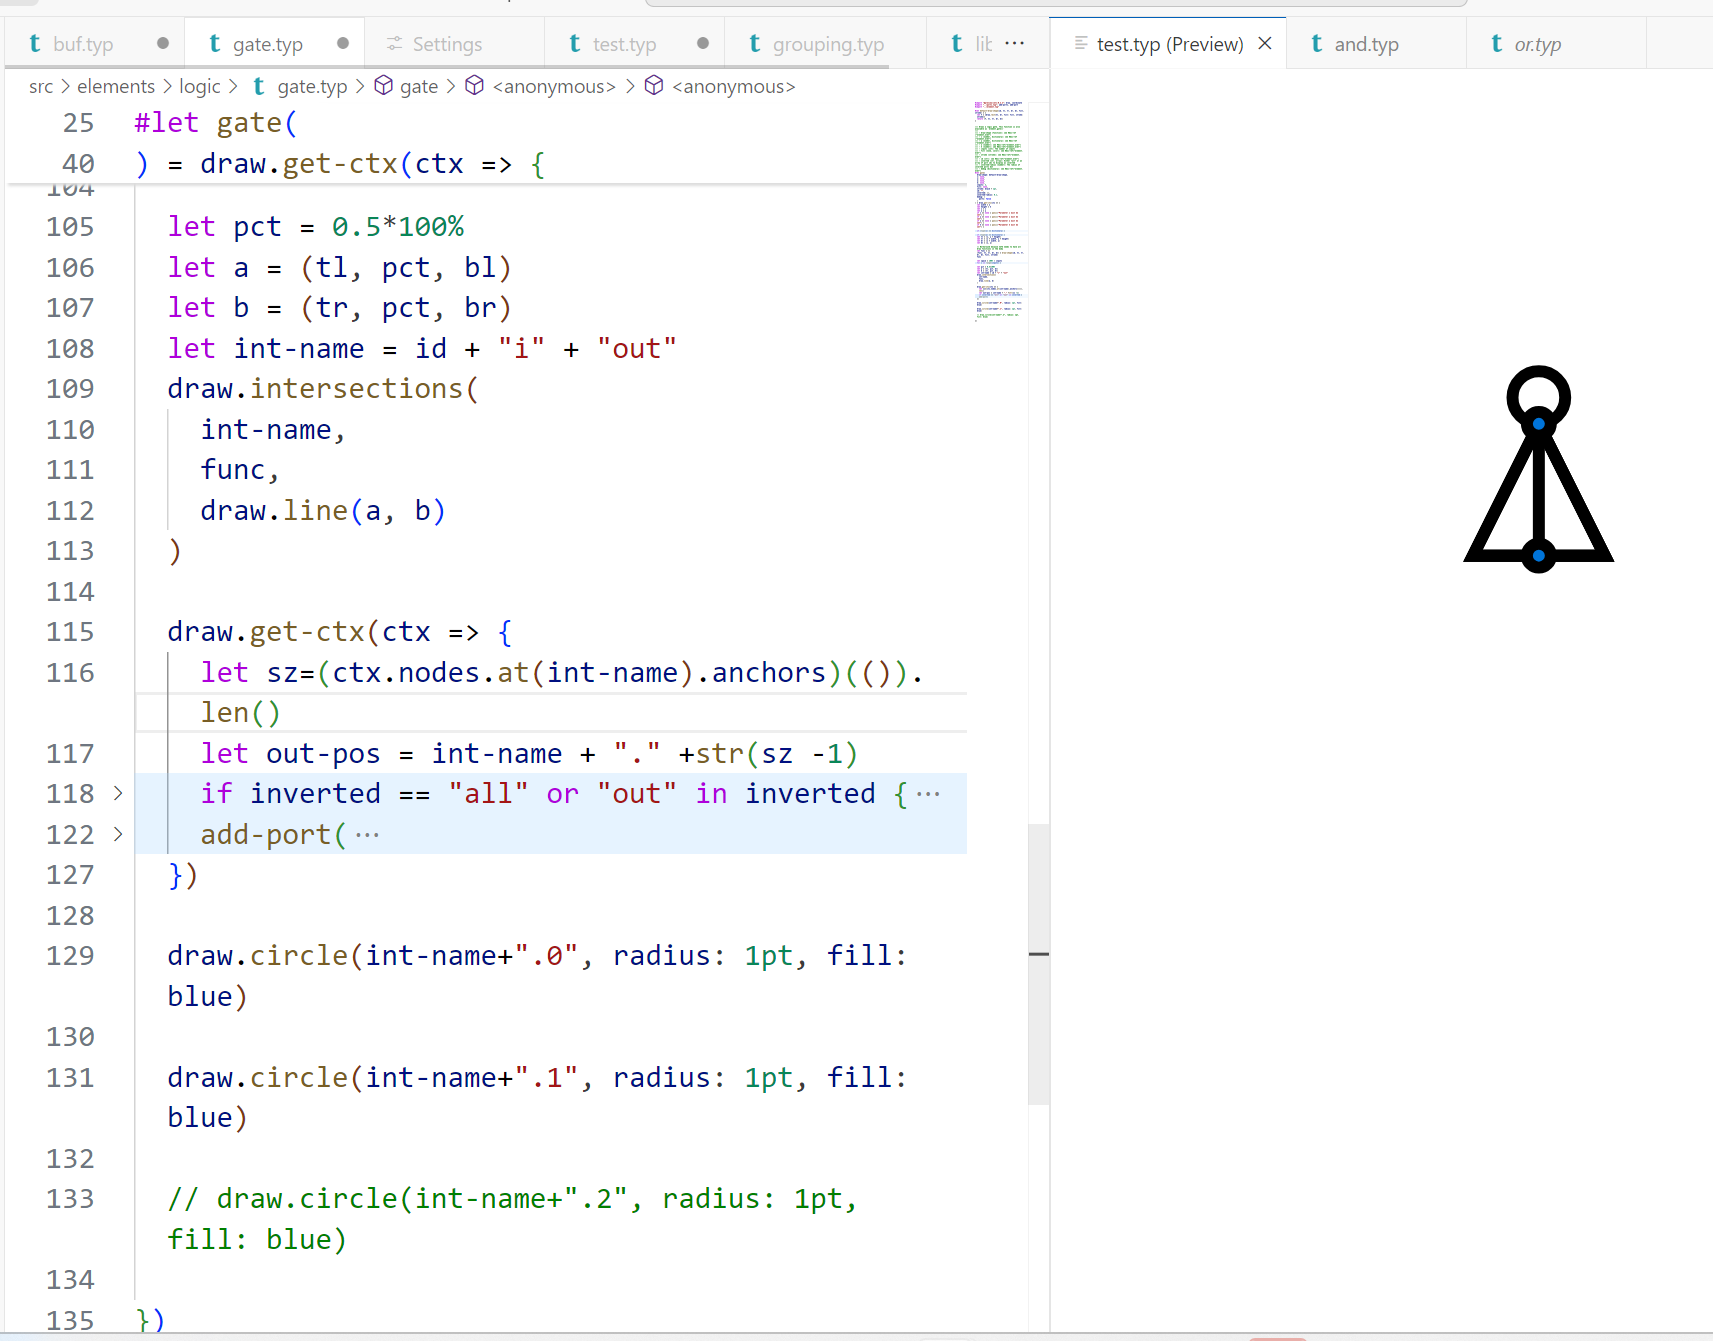The height and width of the screenshot is (1341, 1713).
Task: Click the Typst file icon on buf.typ tab
Action: (35, 44)
